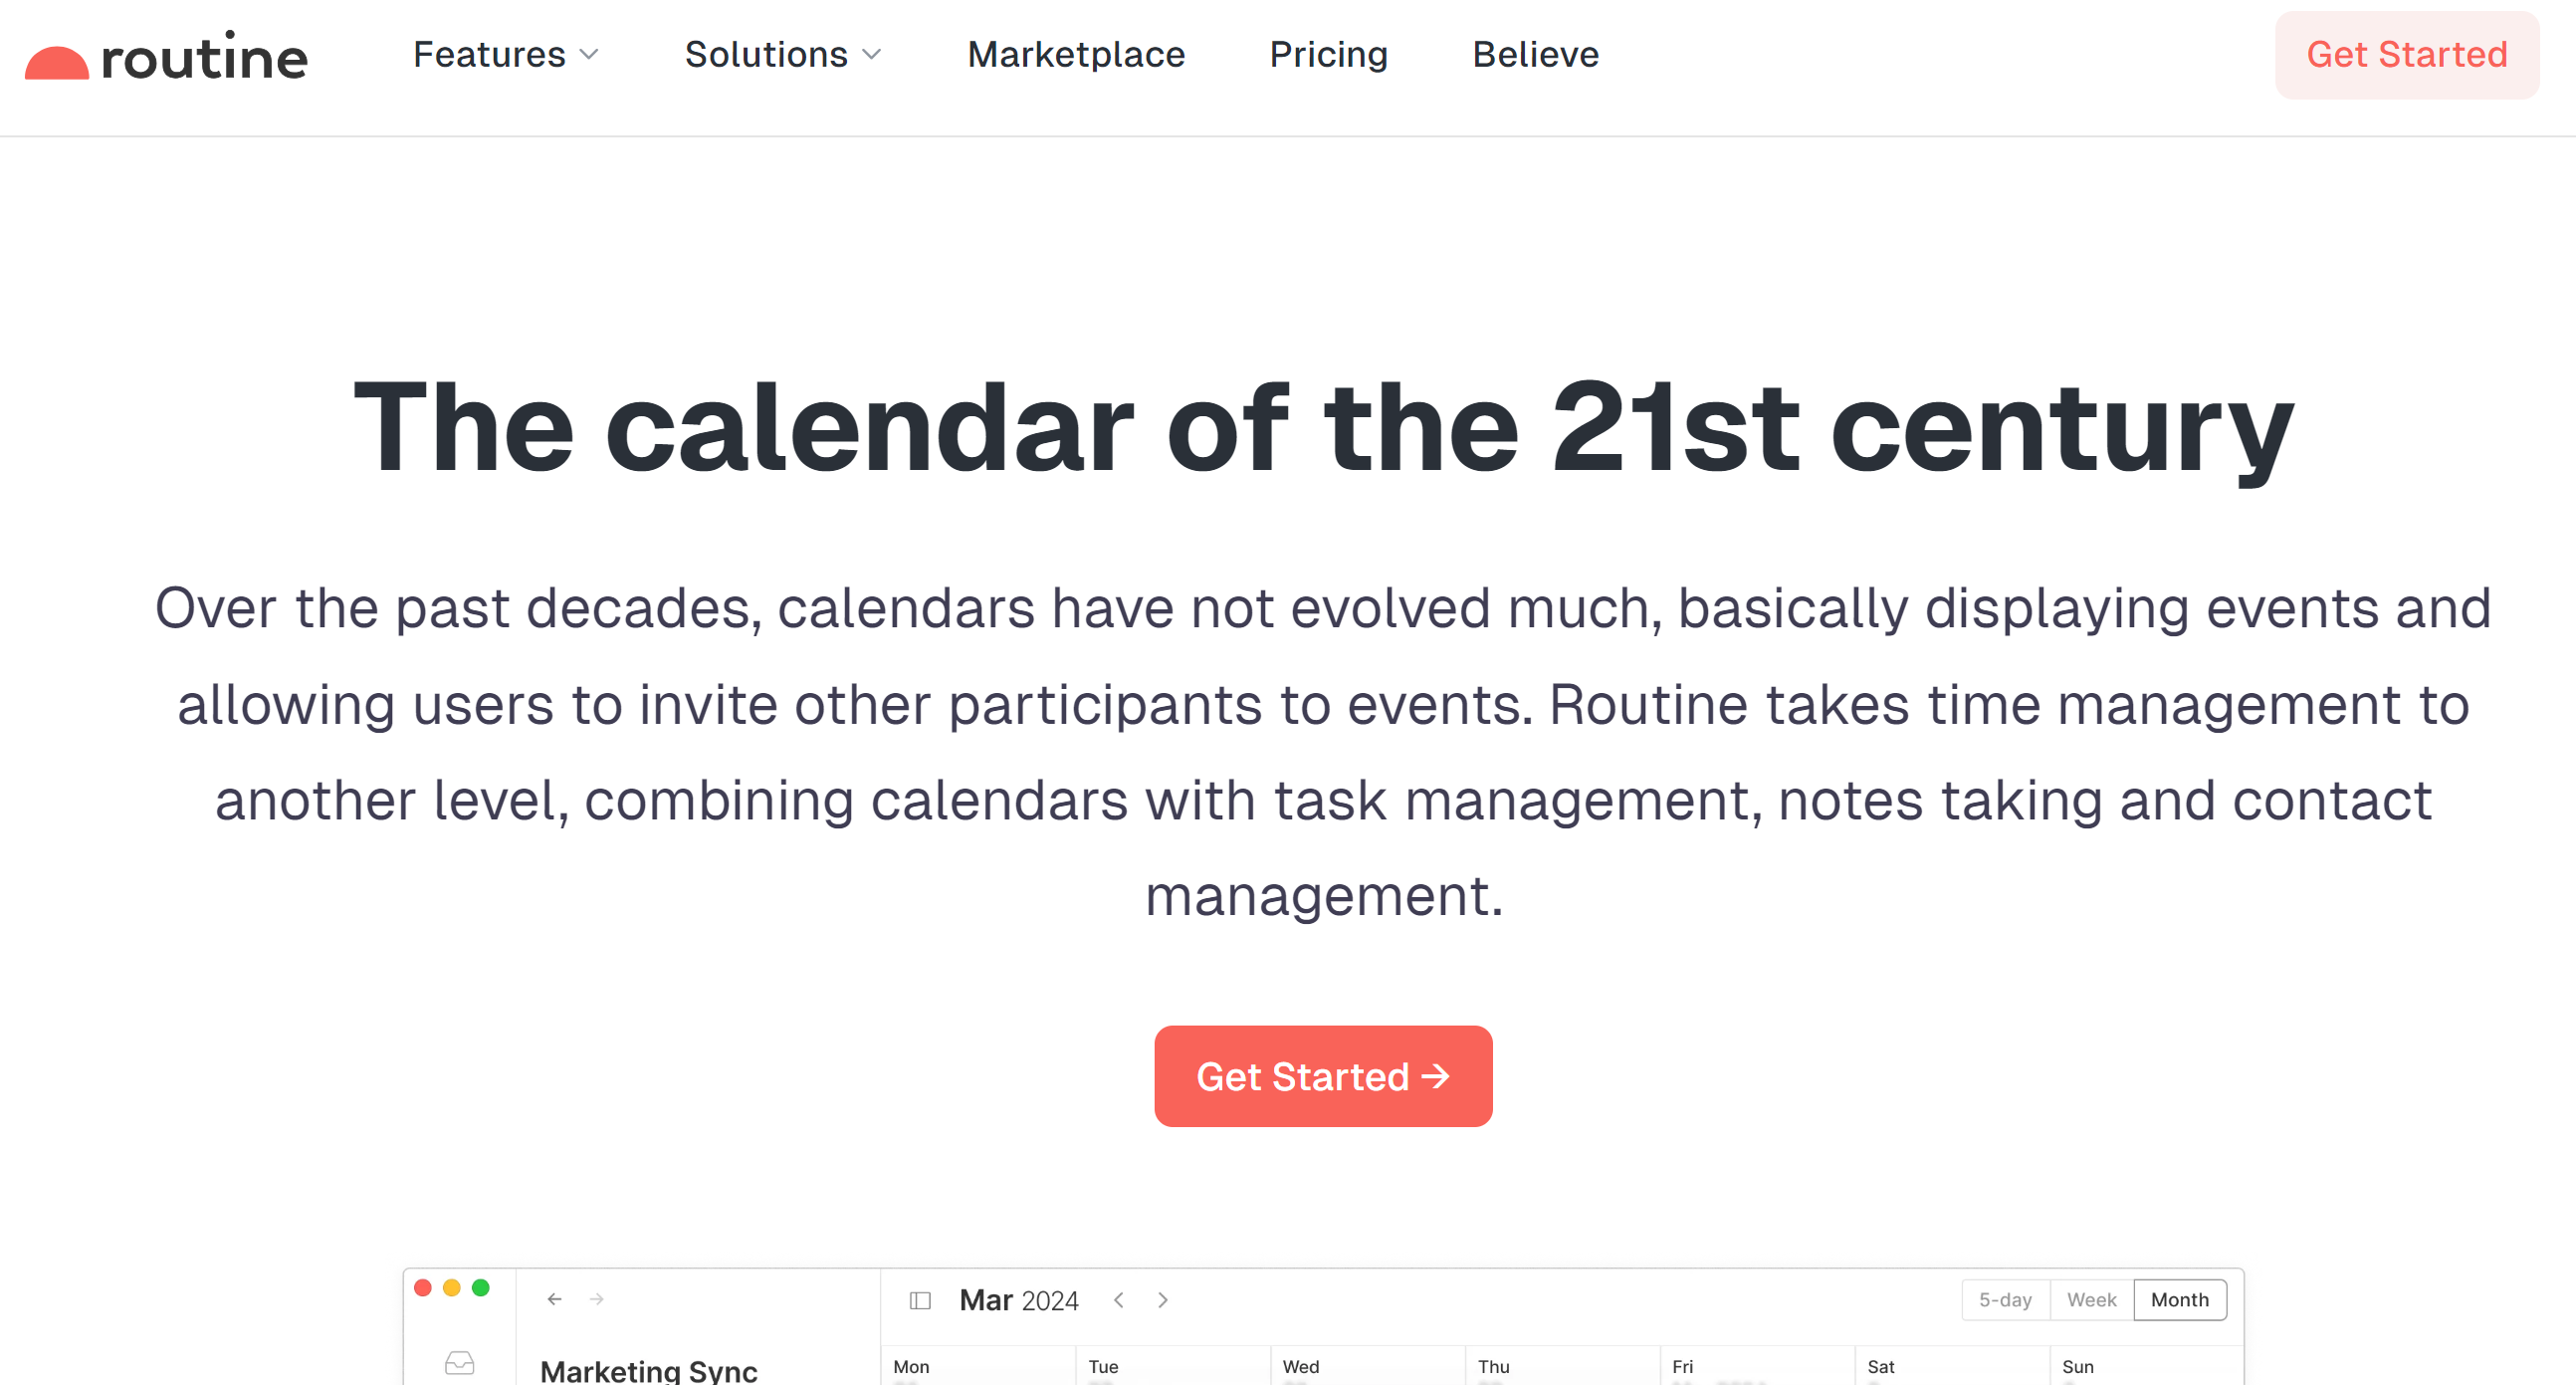Select the Month view toggle

pos(2180,1300)
